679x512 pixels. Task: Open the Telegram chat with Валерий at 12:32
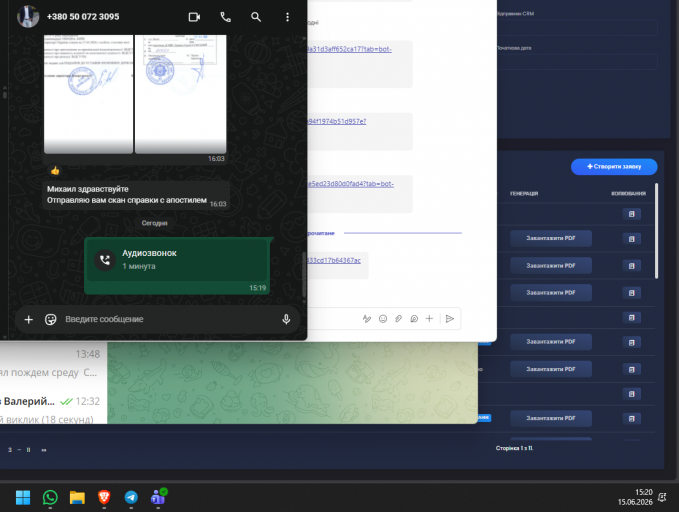click(52, 409)
